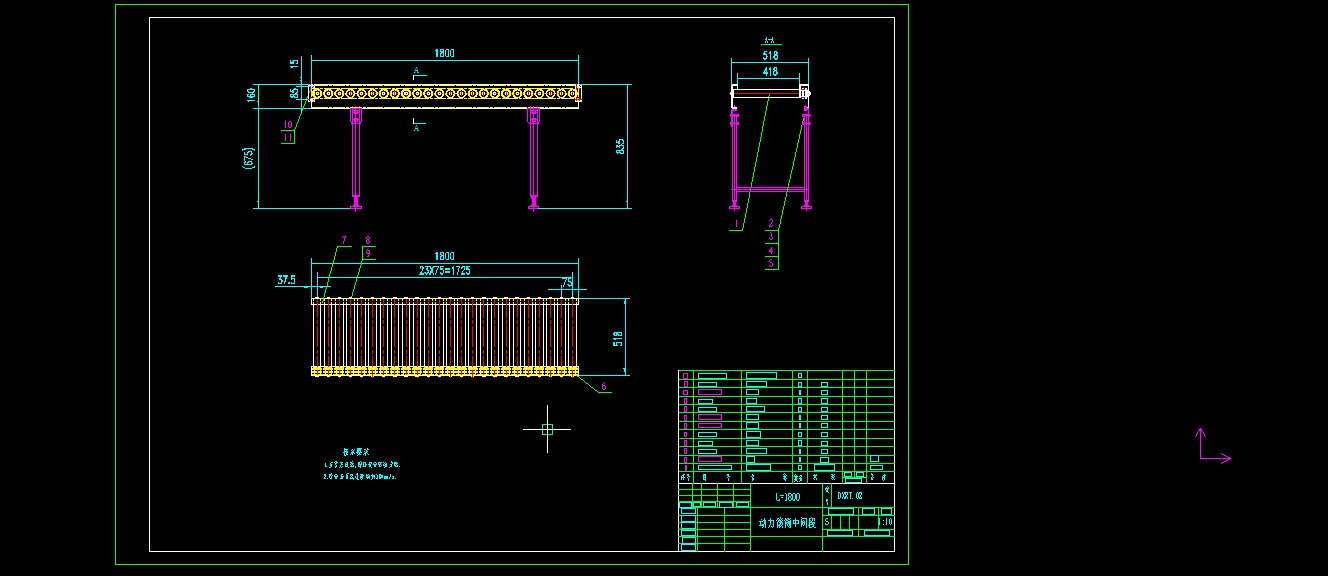The width and height of the screenshot is (1328, 576).
Task: Select the first technical requirement line
Action: (x=362, y=465)
